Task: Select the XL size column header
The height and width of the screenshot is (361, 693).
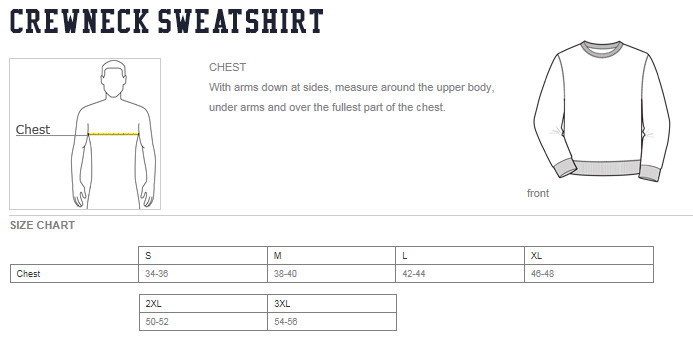Action: (589, 255)
